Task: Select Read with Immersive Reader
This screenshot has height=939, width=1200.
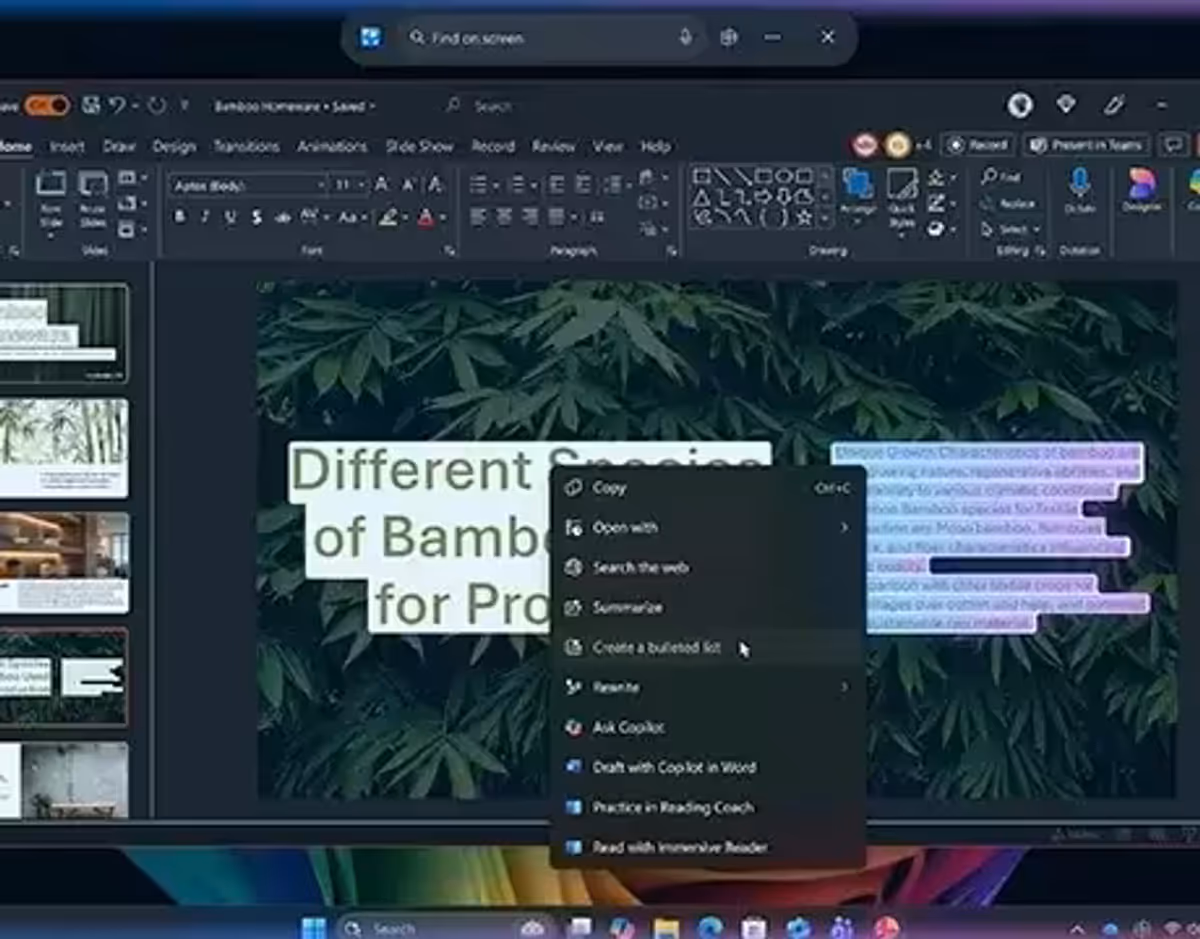Action: [707, 848]
